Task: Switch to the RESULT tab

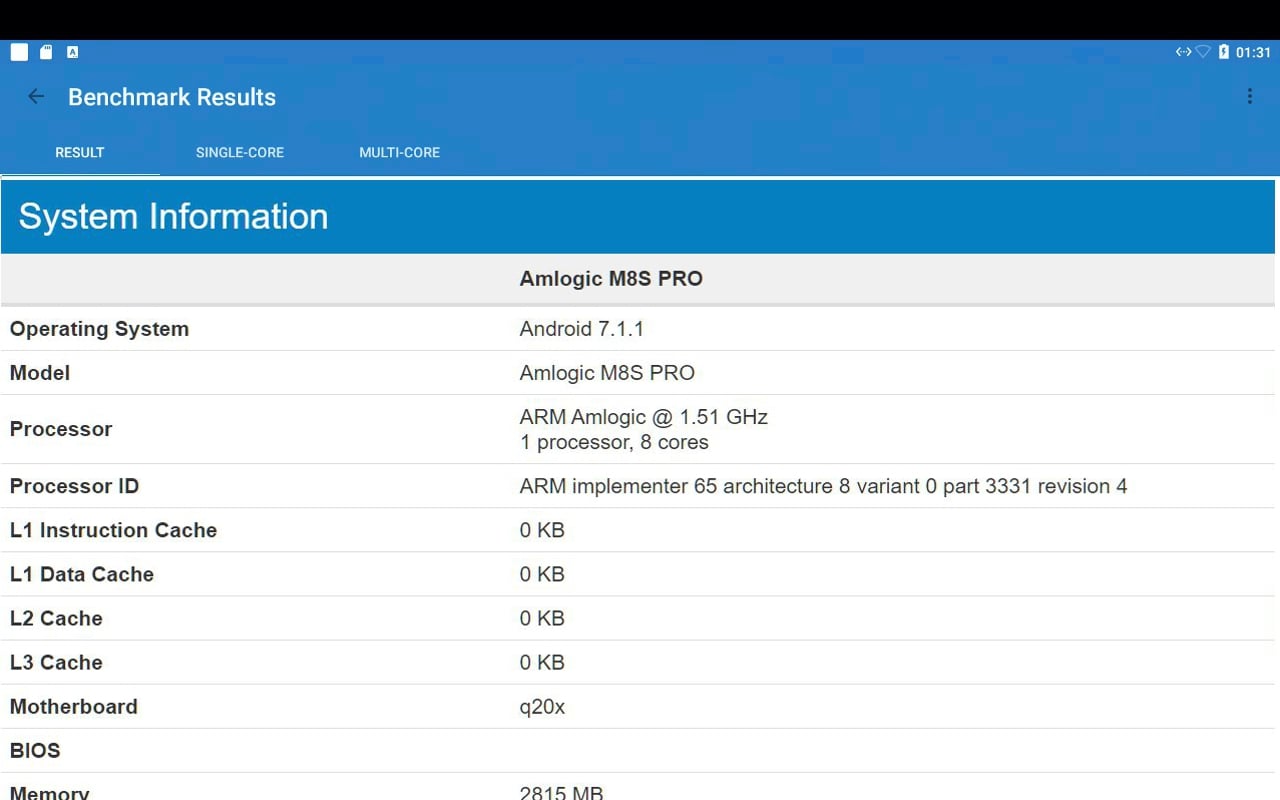Action: (x=80, y=152)
